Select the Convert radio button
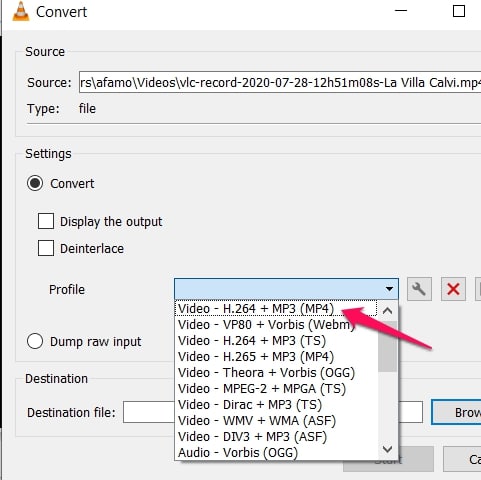This screenshot has height=480, width=481. tap(35, 183)
